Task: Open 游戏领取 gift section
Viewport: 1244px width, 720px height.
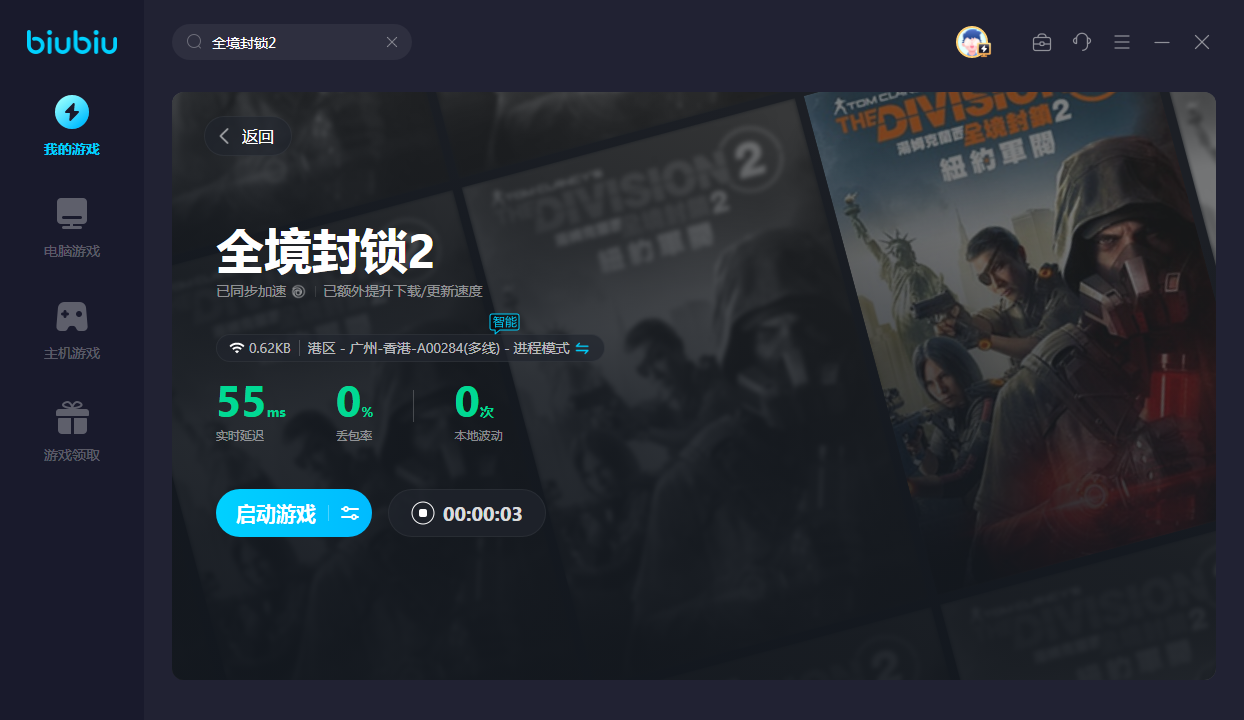Action: (x=72, y=432)
